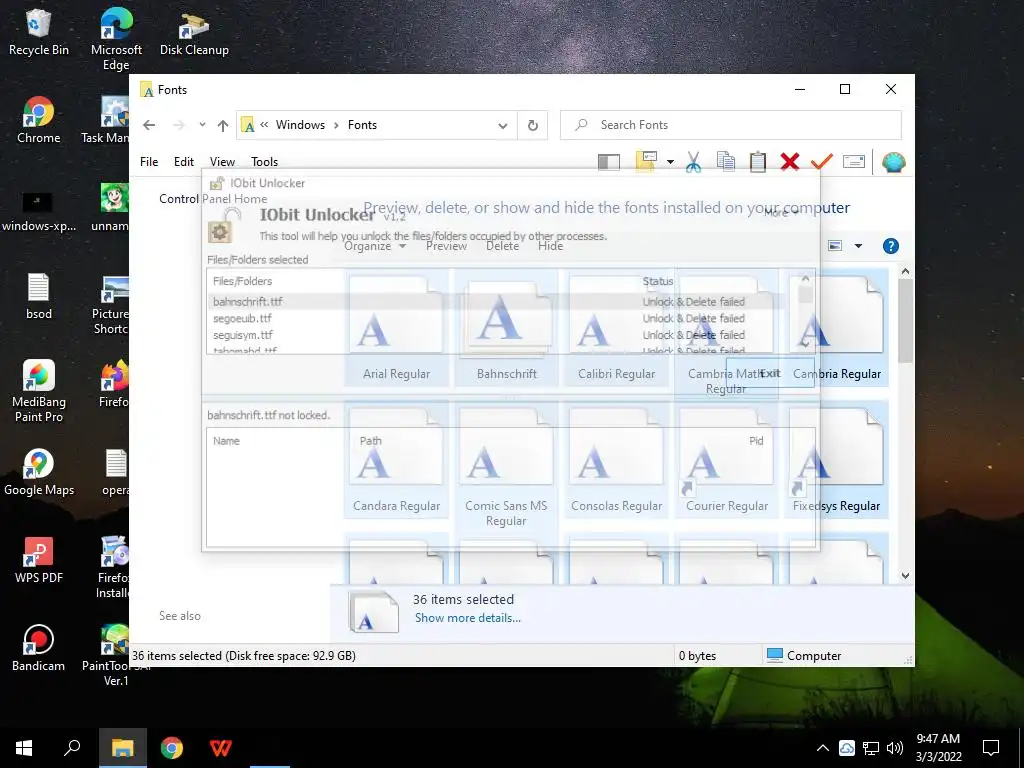1024x768 pixels.
Task: Click the Show more details link
Action: click(468, 618)
